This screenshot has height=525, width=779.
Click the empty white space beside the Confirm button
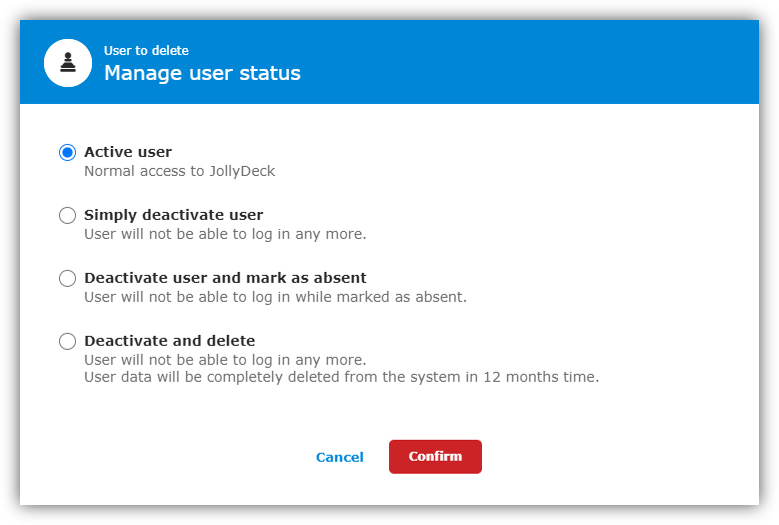tap(596, 456)
